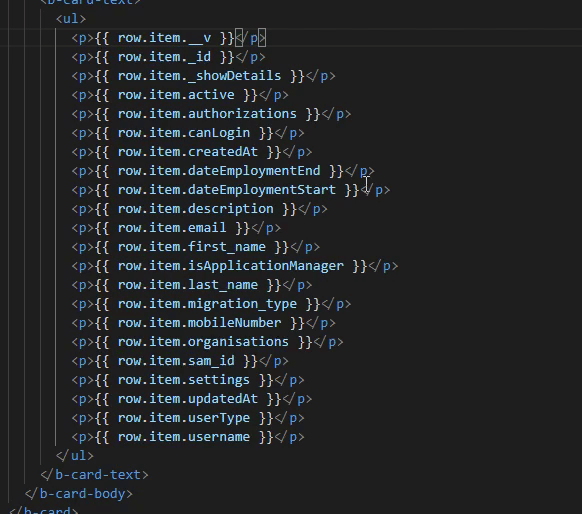582x514 pixels.
Task: Select the authorizations property line
Action: coord(211,114)
